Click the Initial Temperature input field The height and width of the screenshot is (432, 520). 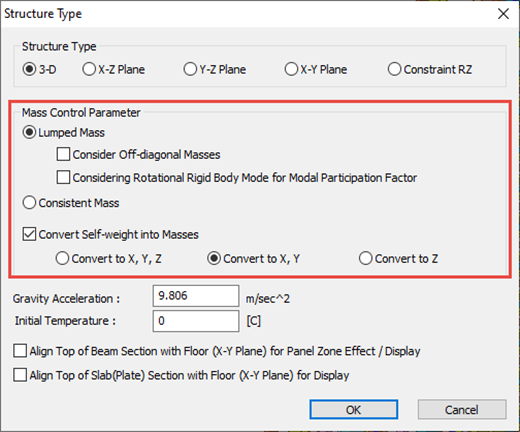click(196, 321)
